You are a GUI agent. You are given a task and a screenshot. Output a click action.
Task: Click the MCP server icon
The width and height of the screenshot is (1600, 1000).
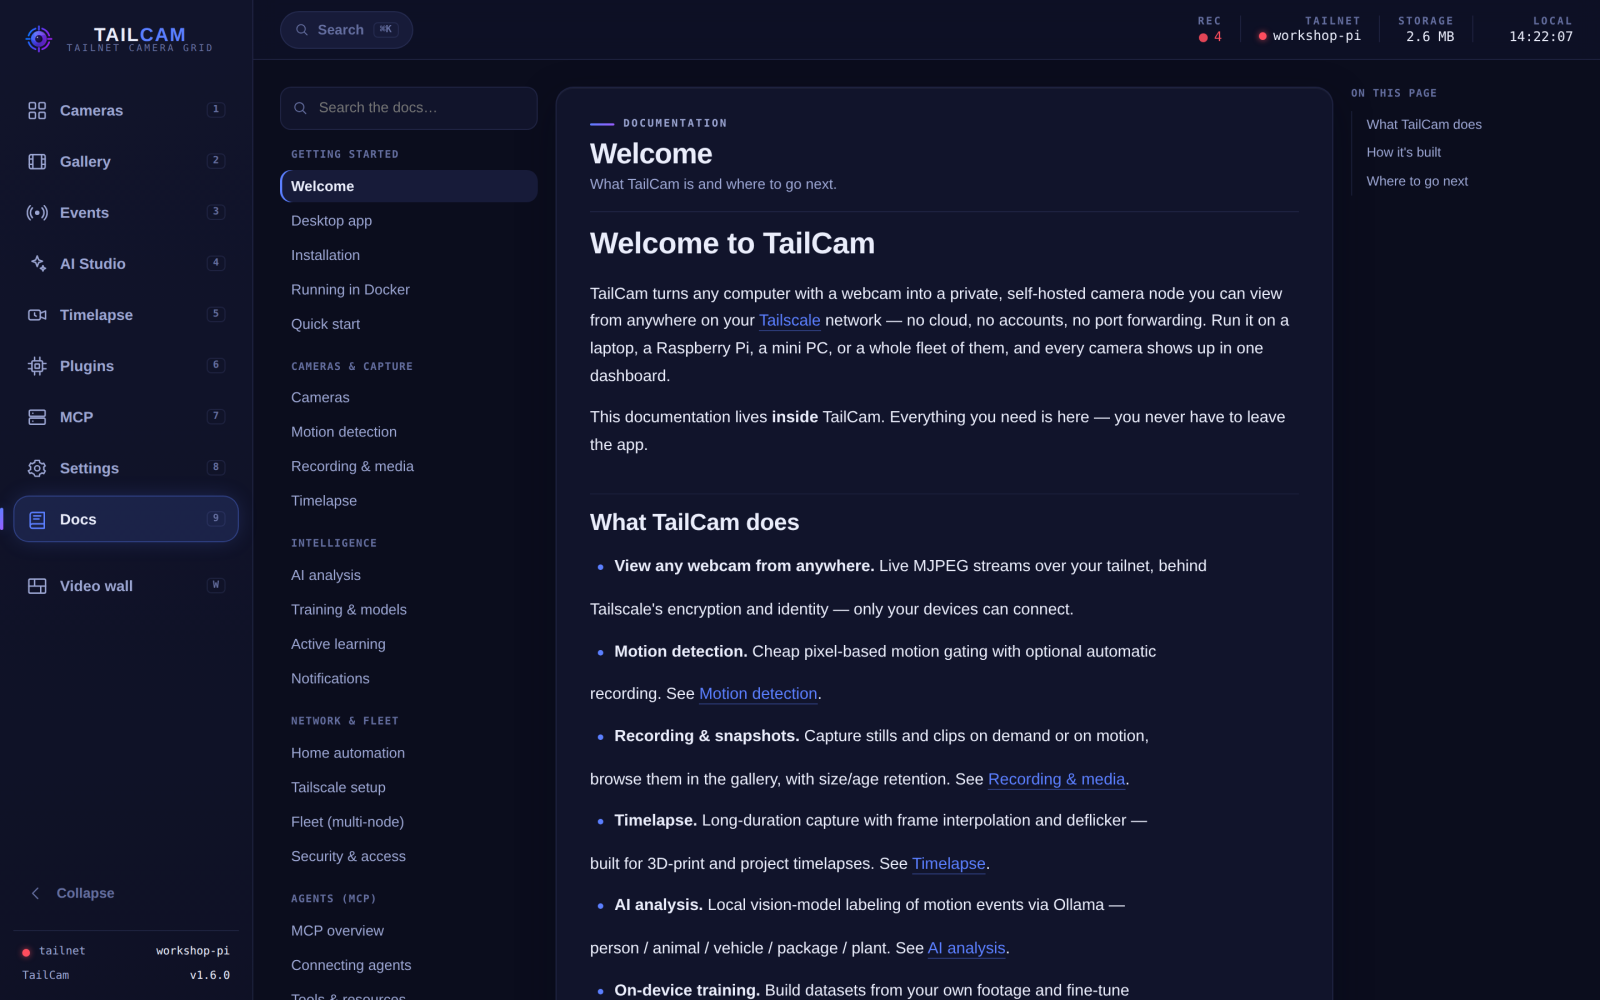pos(37,417)
